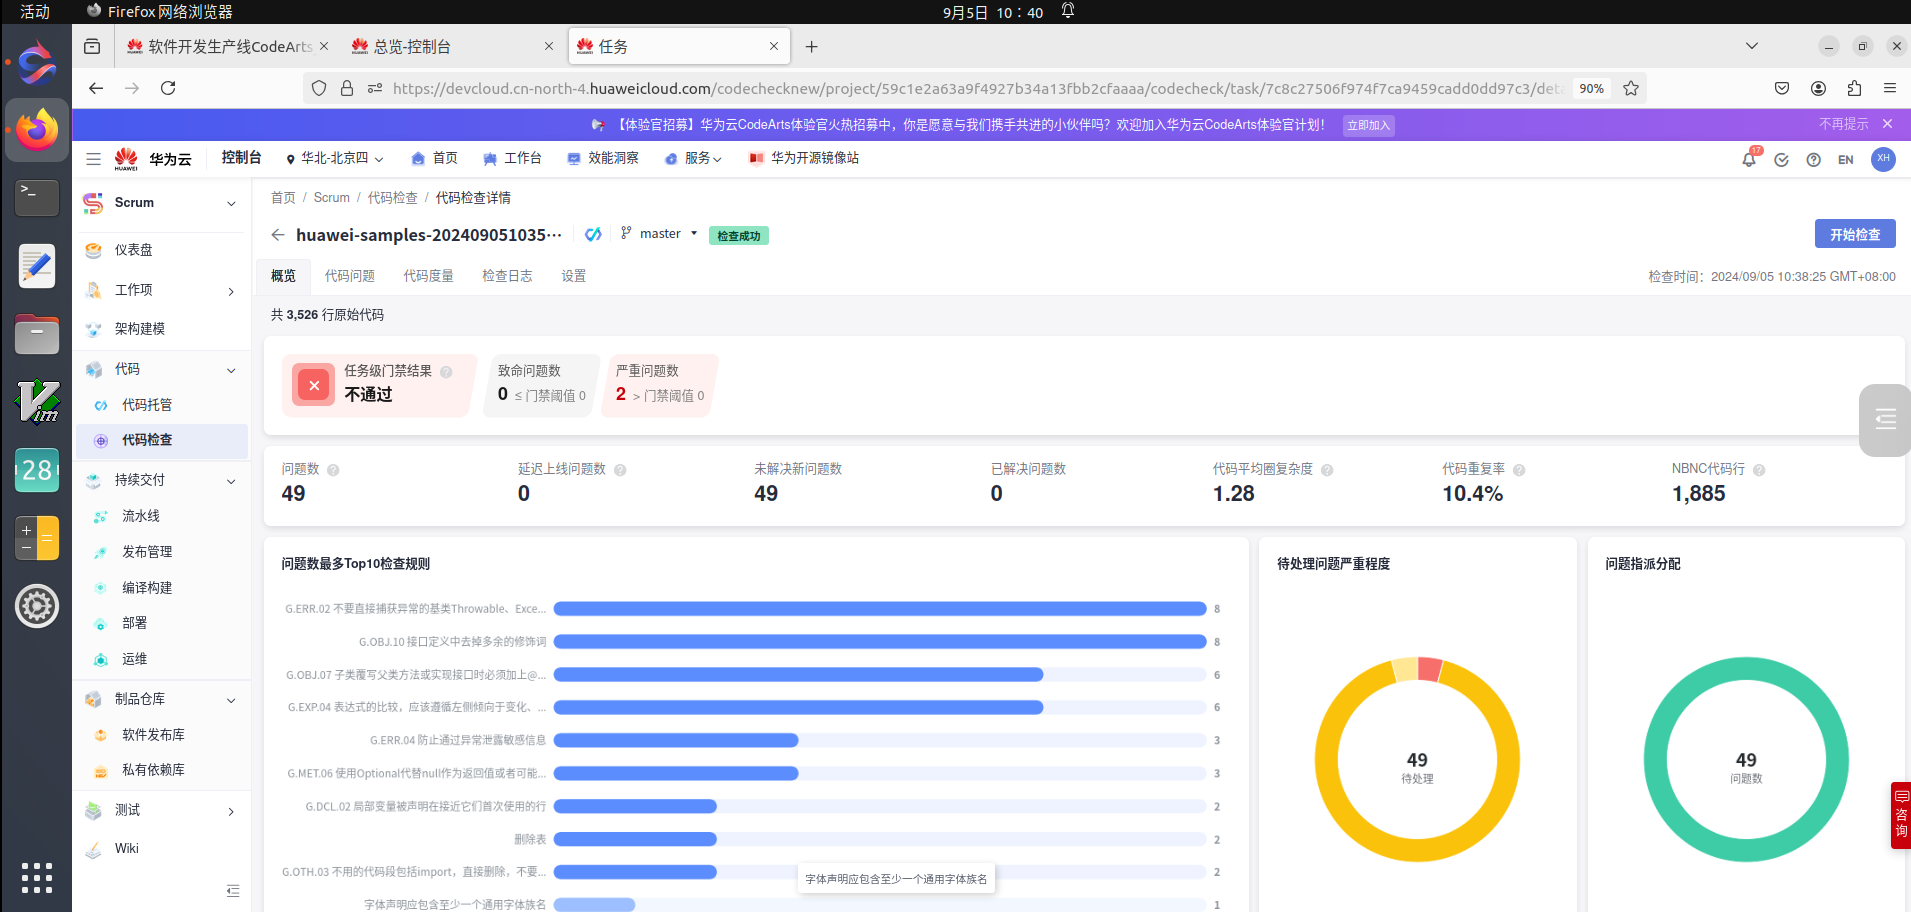Click the help question mark icon in header
Screen dimensions: 1911x912
(x=1813, y=160)
